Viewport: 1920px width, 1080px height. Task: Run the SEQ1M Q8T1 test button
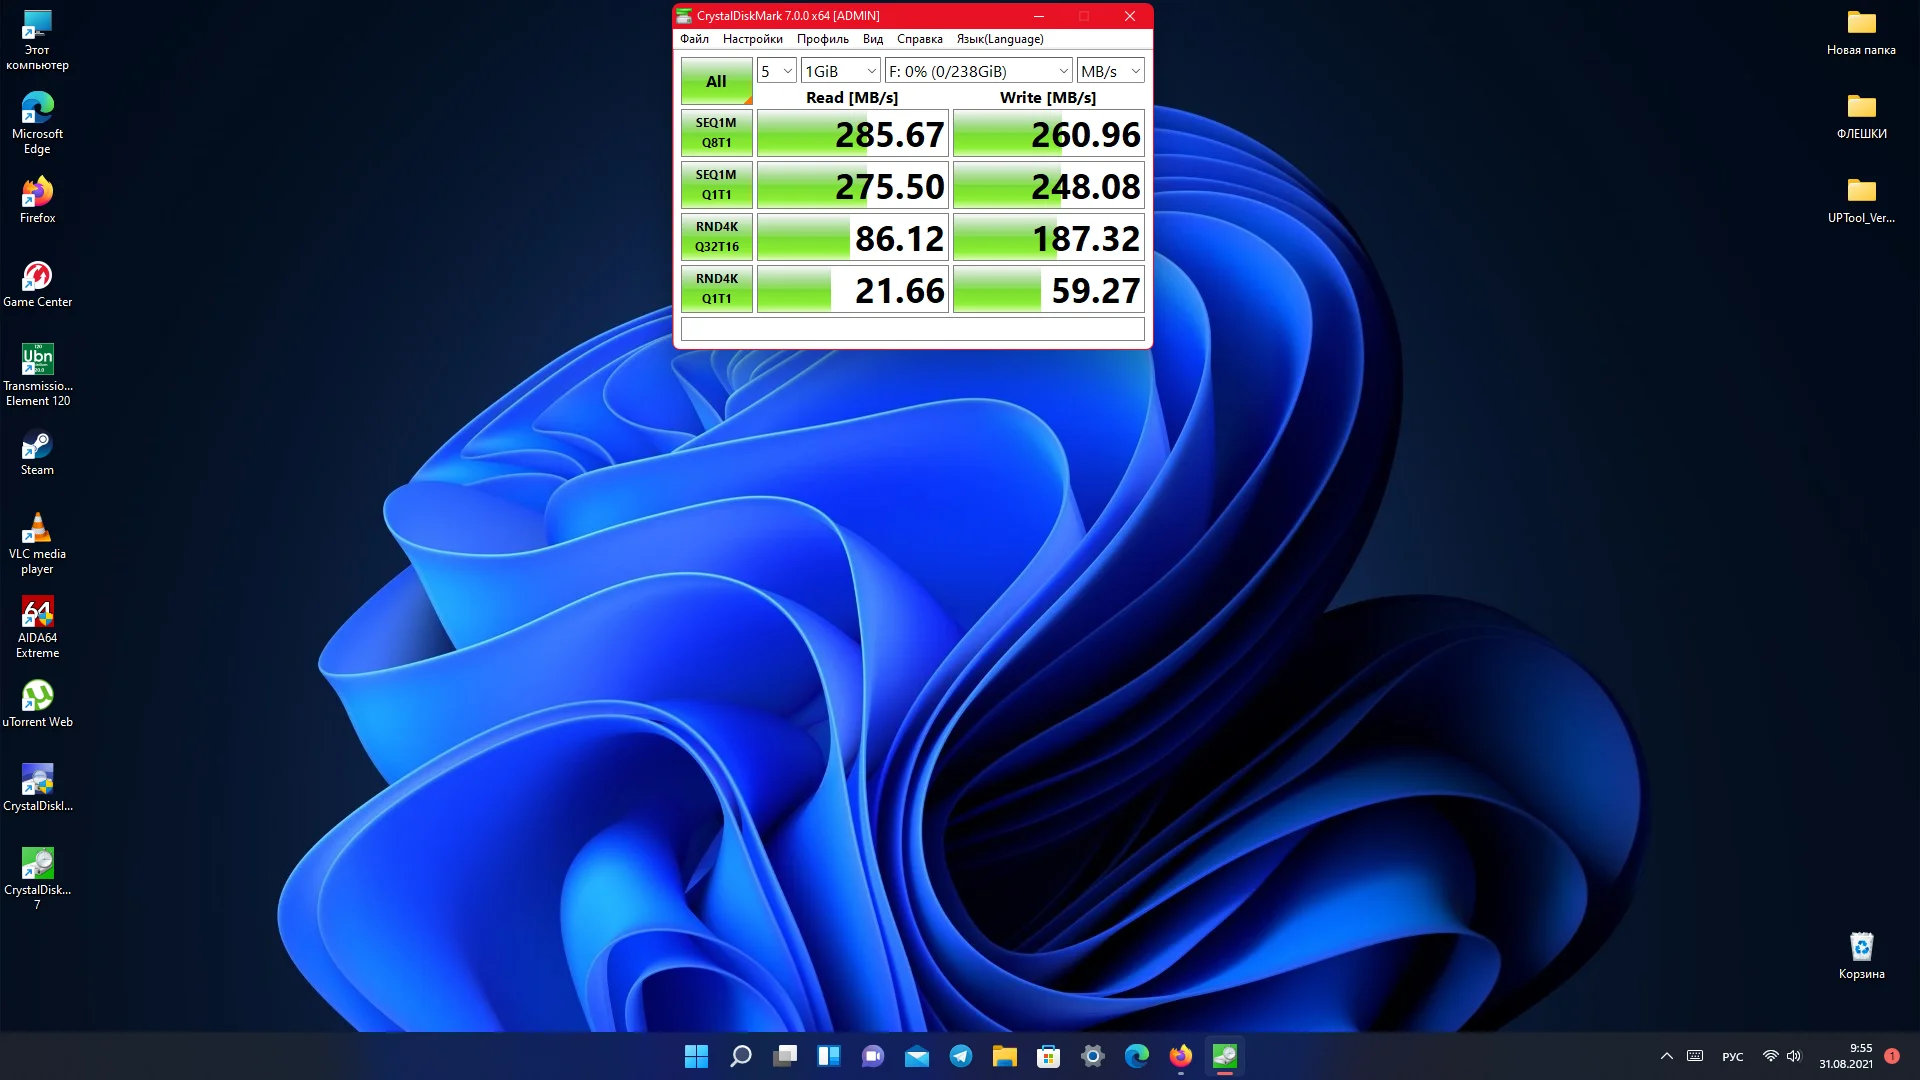pyautogui.click(x=716, y=133)
